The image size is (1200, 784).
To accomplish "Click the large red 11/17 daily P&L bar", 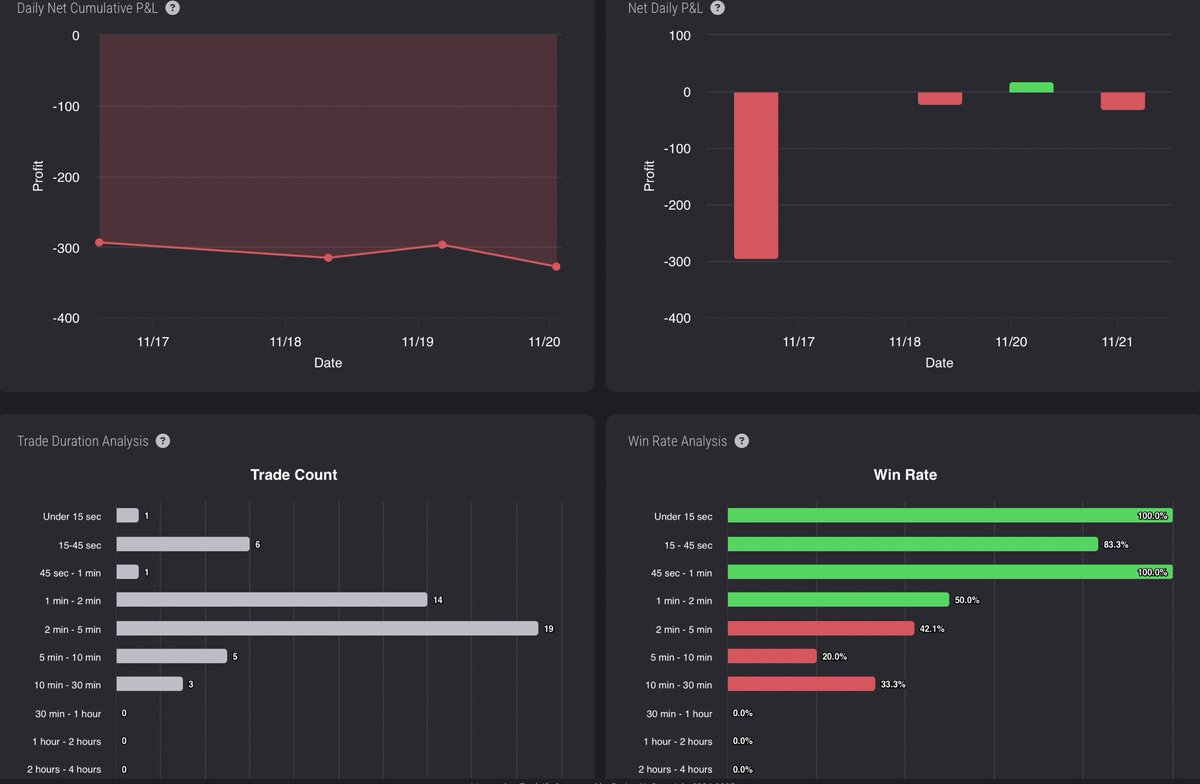I will coord(756,175).
